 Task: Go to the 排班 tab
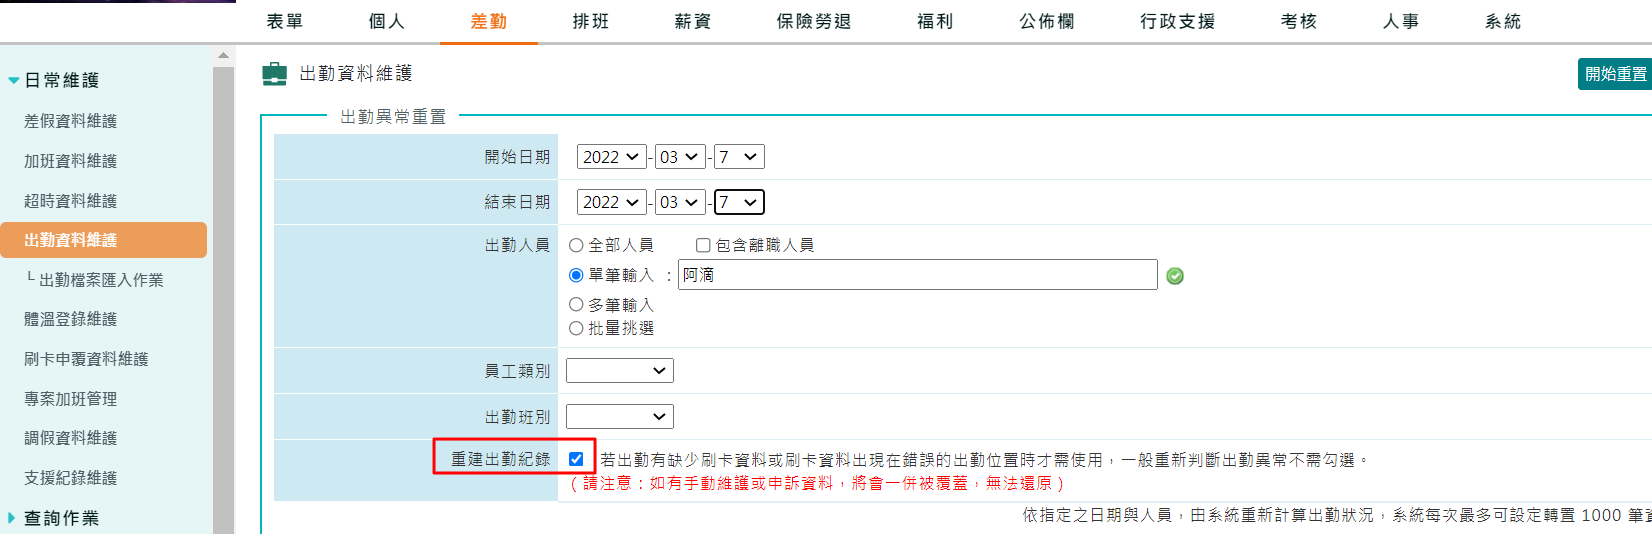tap(591, 21)
